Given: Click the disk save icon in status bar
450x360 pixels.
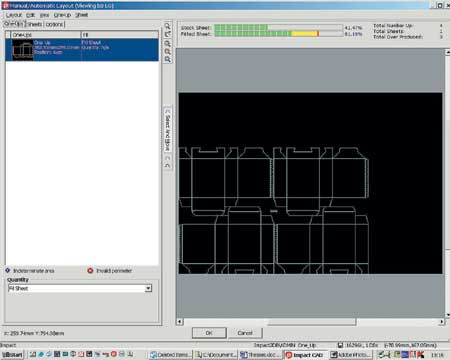Looking at the screenshot, I should coord(340,345).
